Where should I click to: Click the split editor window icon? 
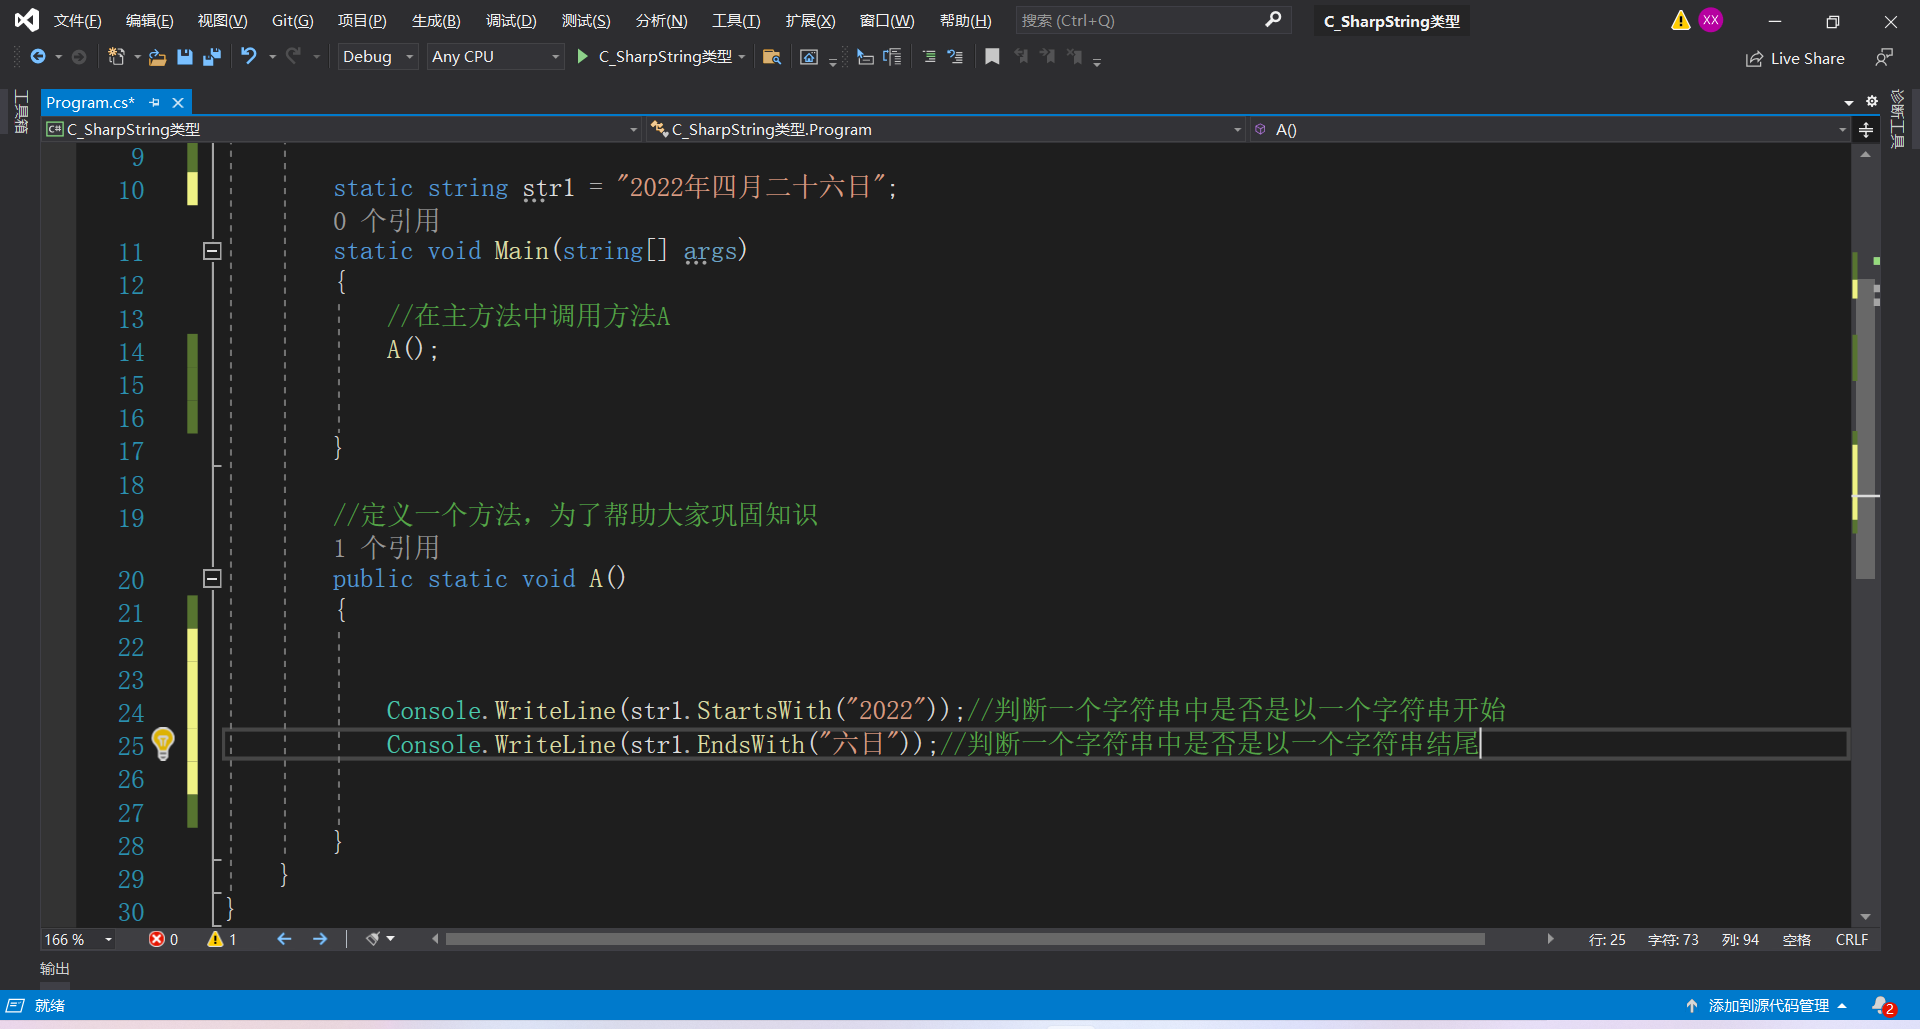click(x=1865, y=130)
